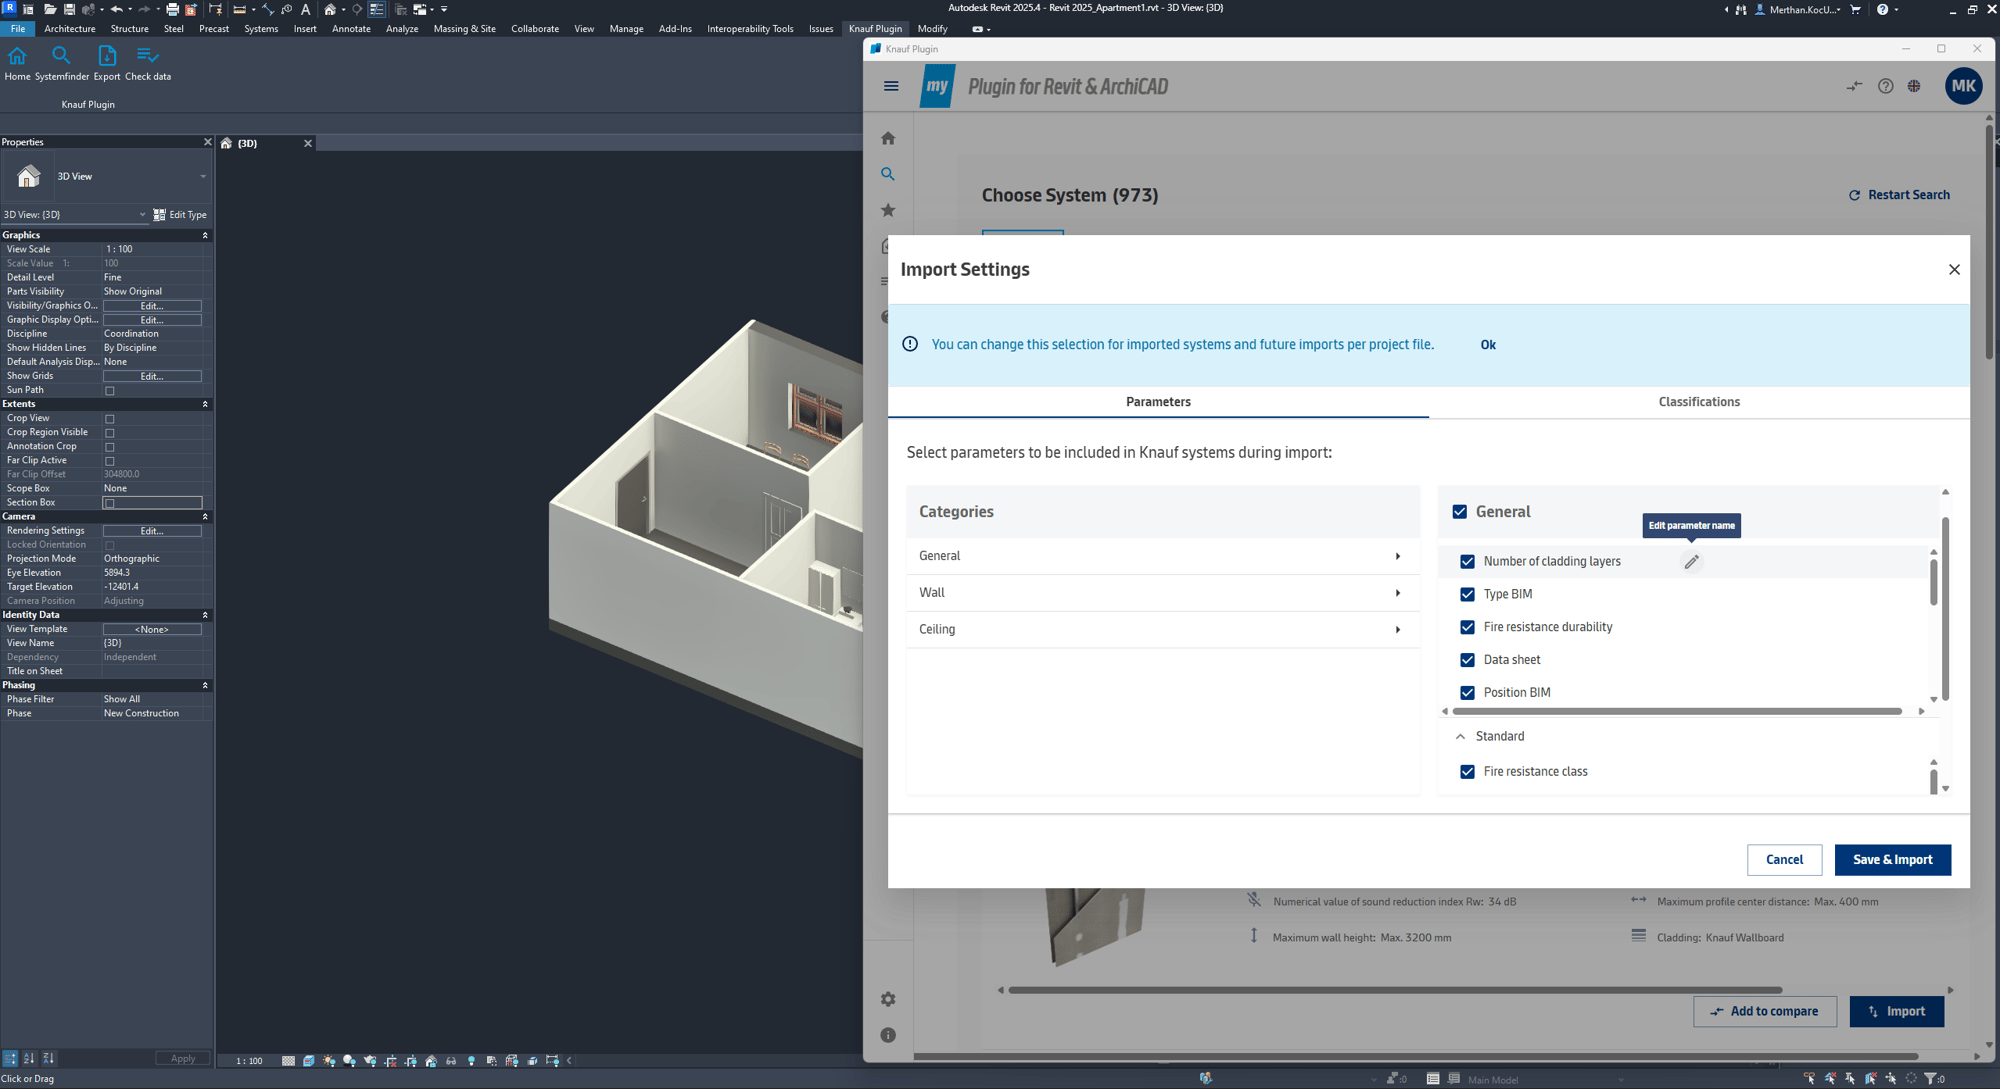Switch to the Classifications tab
The height and width of the screenshot is (1089, 2000).
coord(1698,402)
